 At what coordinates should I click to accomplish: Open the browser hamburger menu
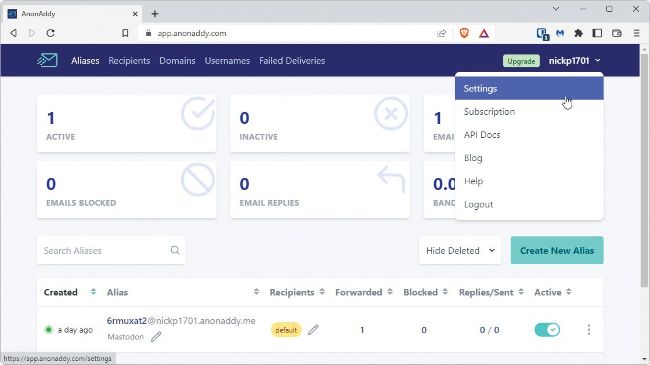(x=637, y=33)
